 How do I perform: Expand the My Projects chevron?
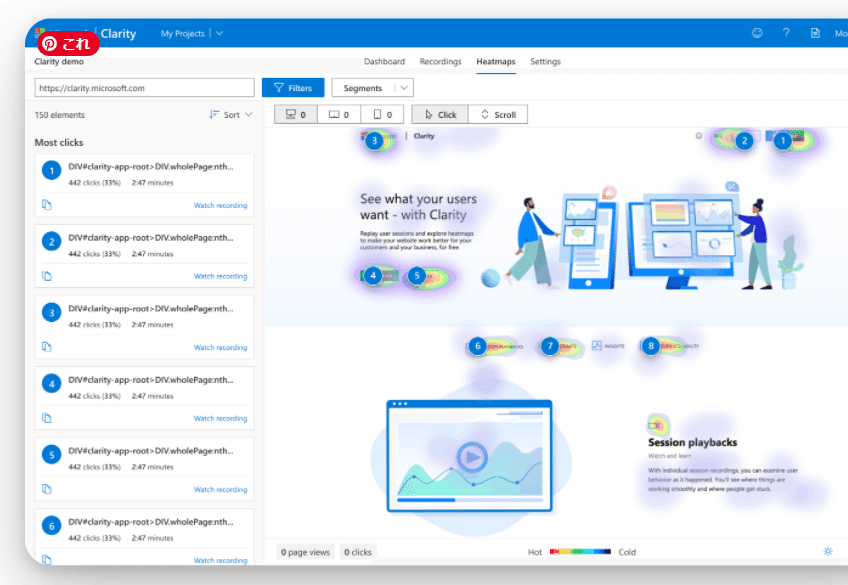(219, 33)
